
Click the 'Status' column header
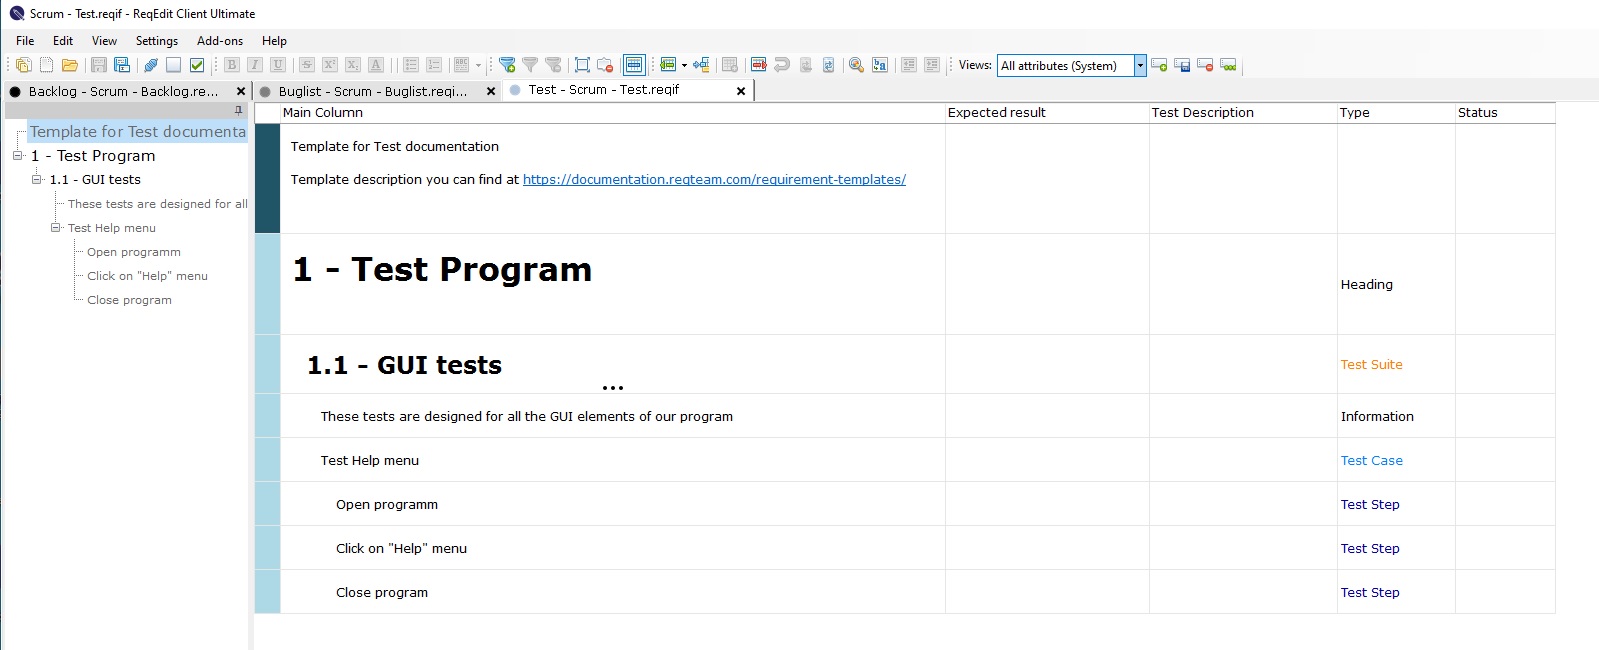1505,113
